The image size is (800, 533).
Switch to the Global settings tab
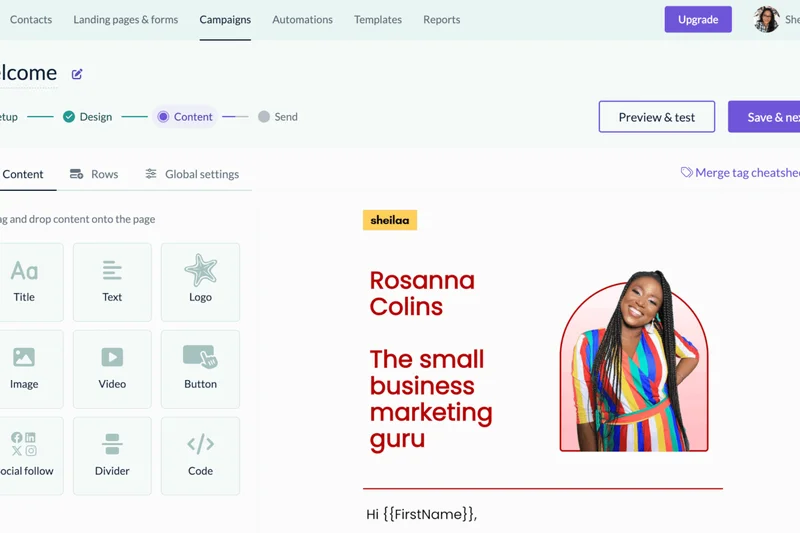[192, 174]
